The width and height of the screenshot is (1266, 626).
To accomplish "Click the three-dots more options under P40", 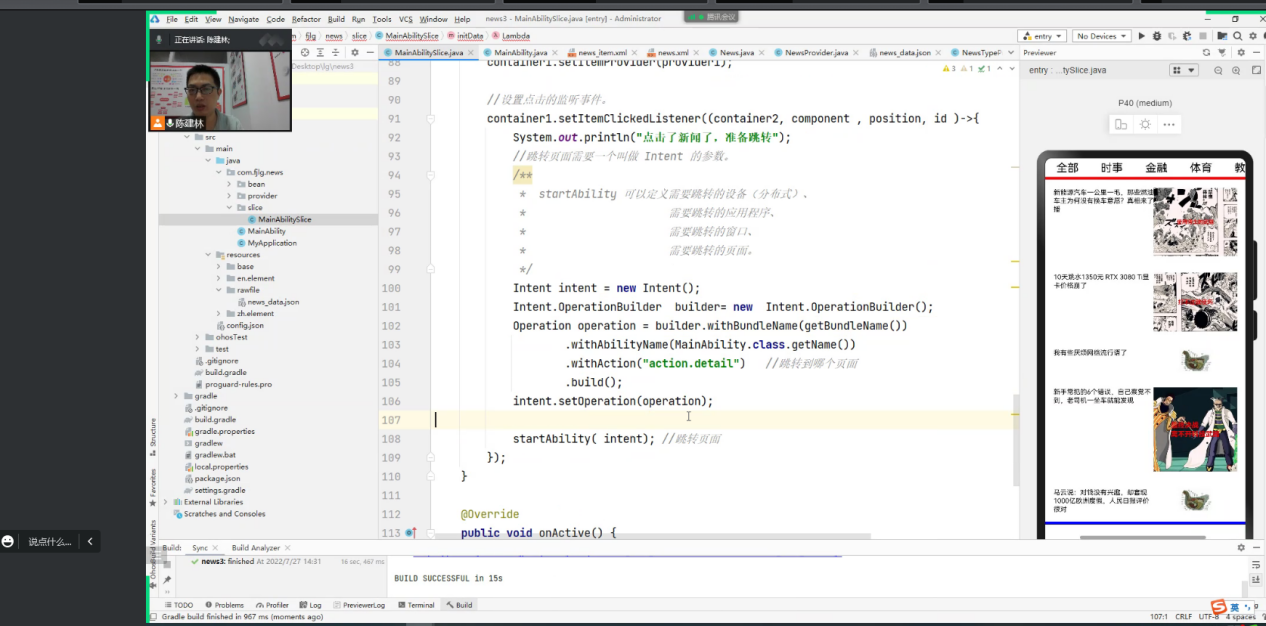I will [1169, 125].
